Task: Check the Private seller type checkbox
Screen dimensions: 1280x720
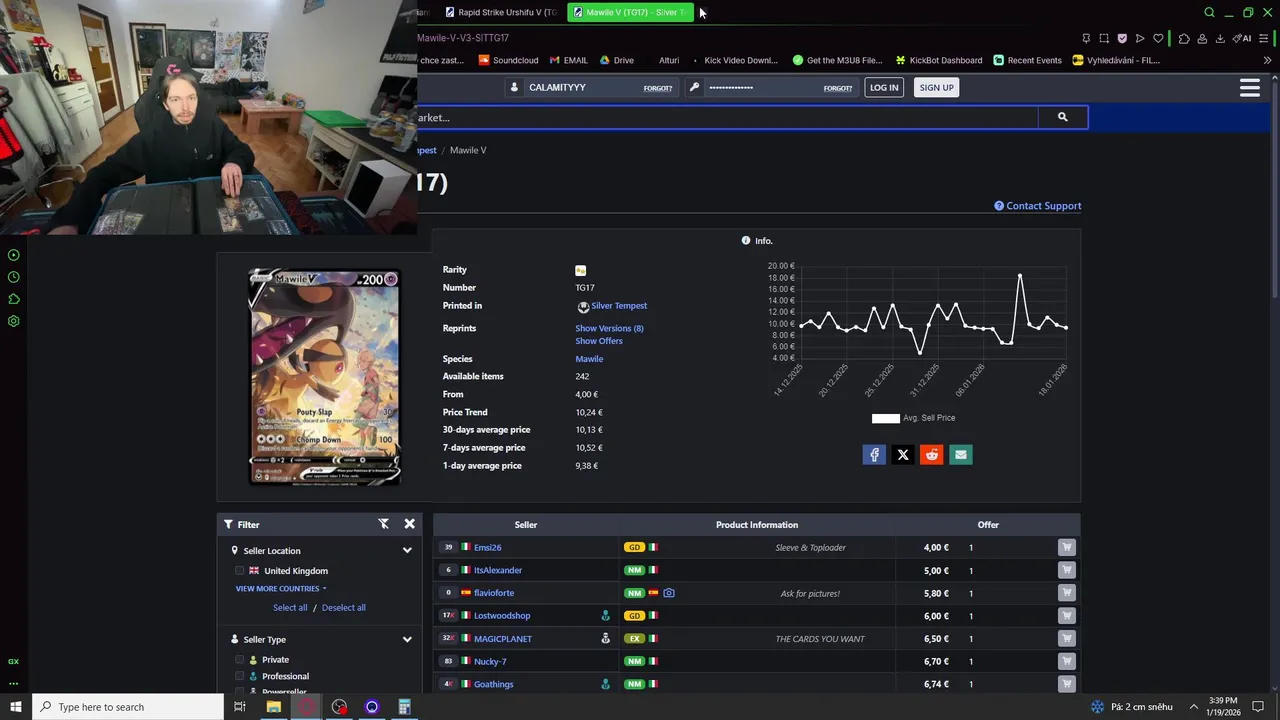Action: 240,660
